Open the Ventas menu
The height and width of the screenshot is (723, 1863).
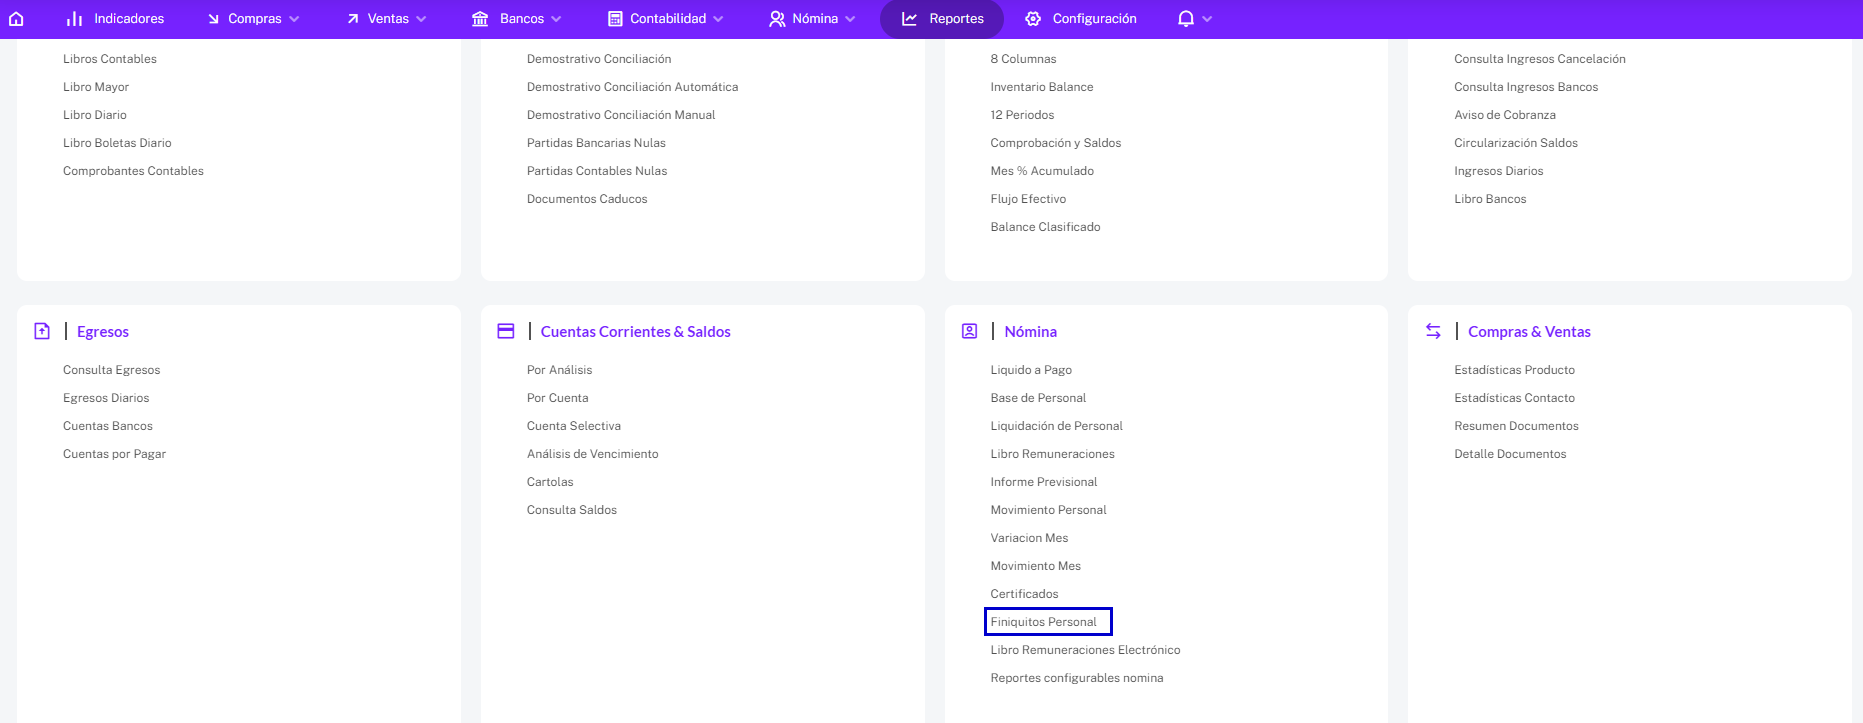point(387,19)
